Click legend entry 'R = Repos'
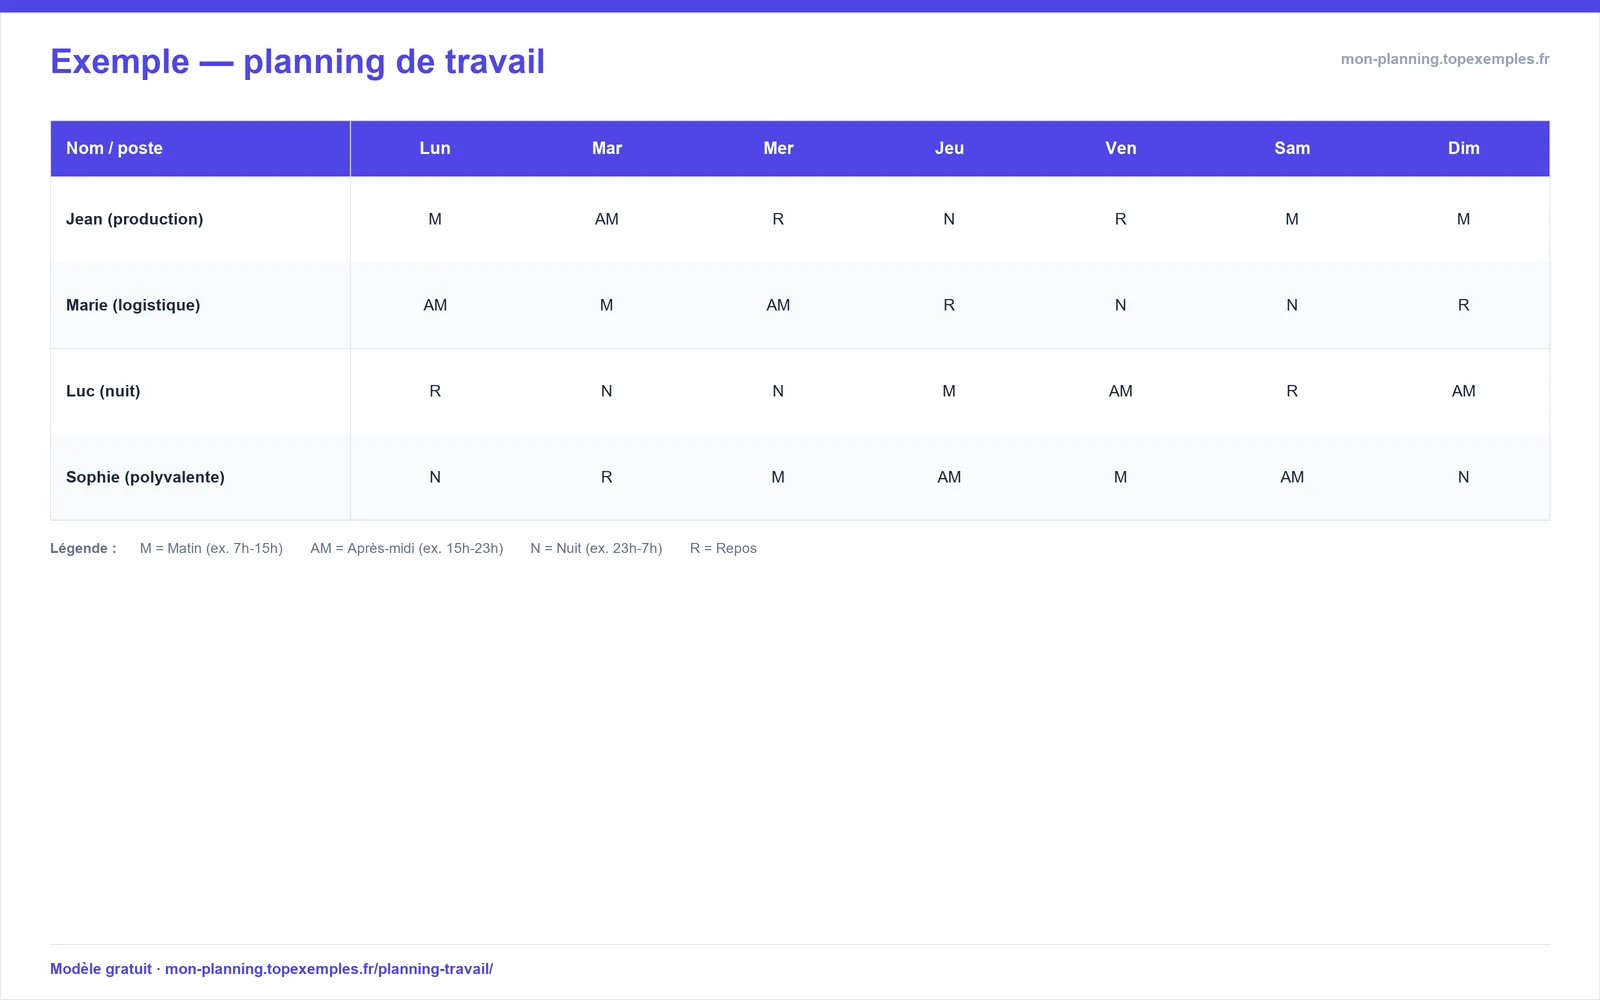1600x1000 pixels. coord(723,548)
